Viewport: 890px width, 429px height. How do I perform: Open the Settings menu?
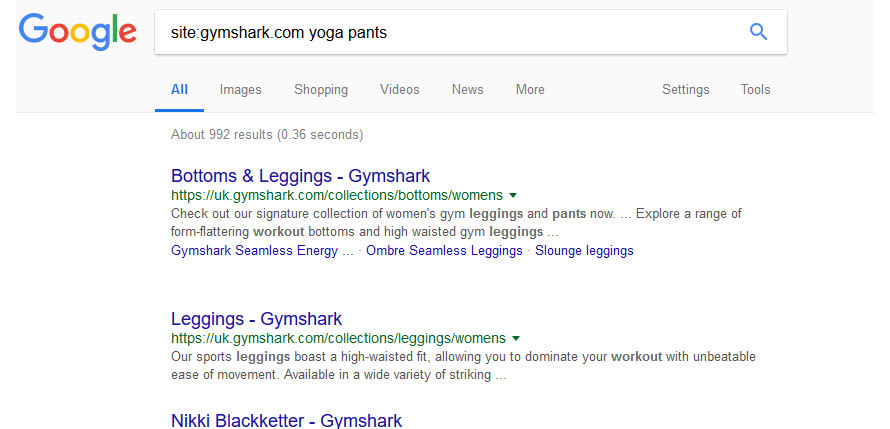click(686, 90)
